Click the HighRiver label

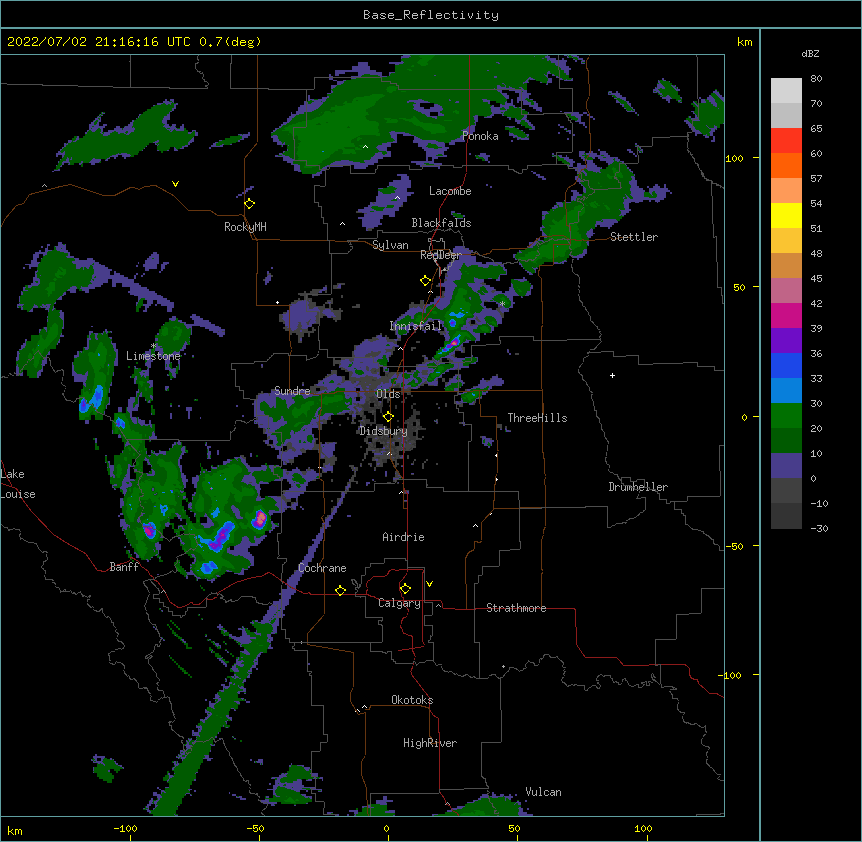pyautogui.click(x=430, y=743)
